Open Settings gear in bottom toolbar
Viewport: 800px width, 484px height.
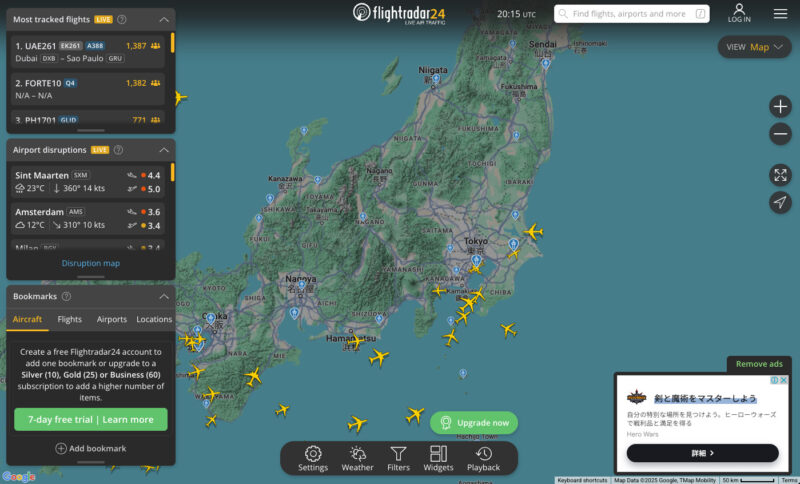coord(313,458)
